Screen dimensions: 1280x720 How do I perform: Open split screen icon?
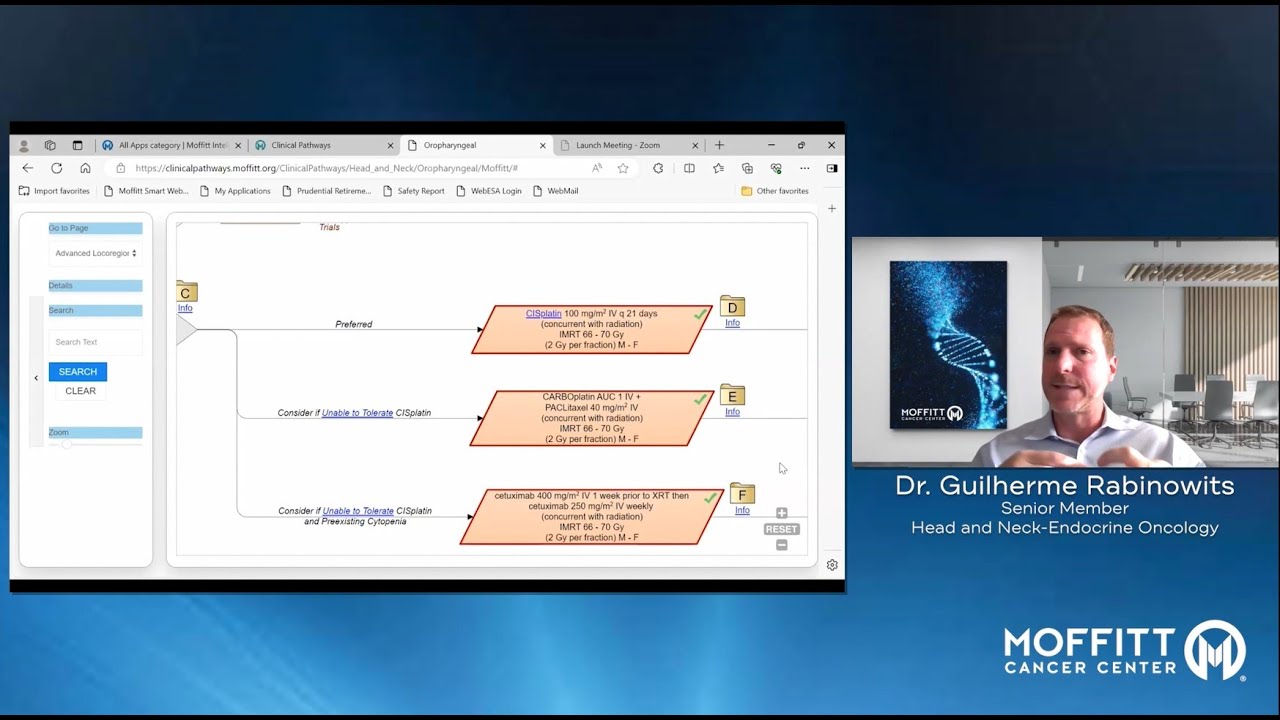tap(689, 168)
